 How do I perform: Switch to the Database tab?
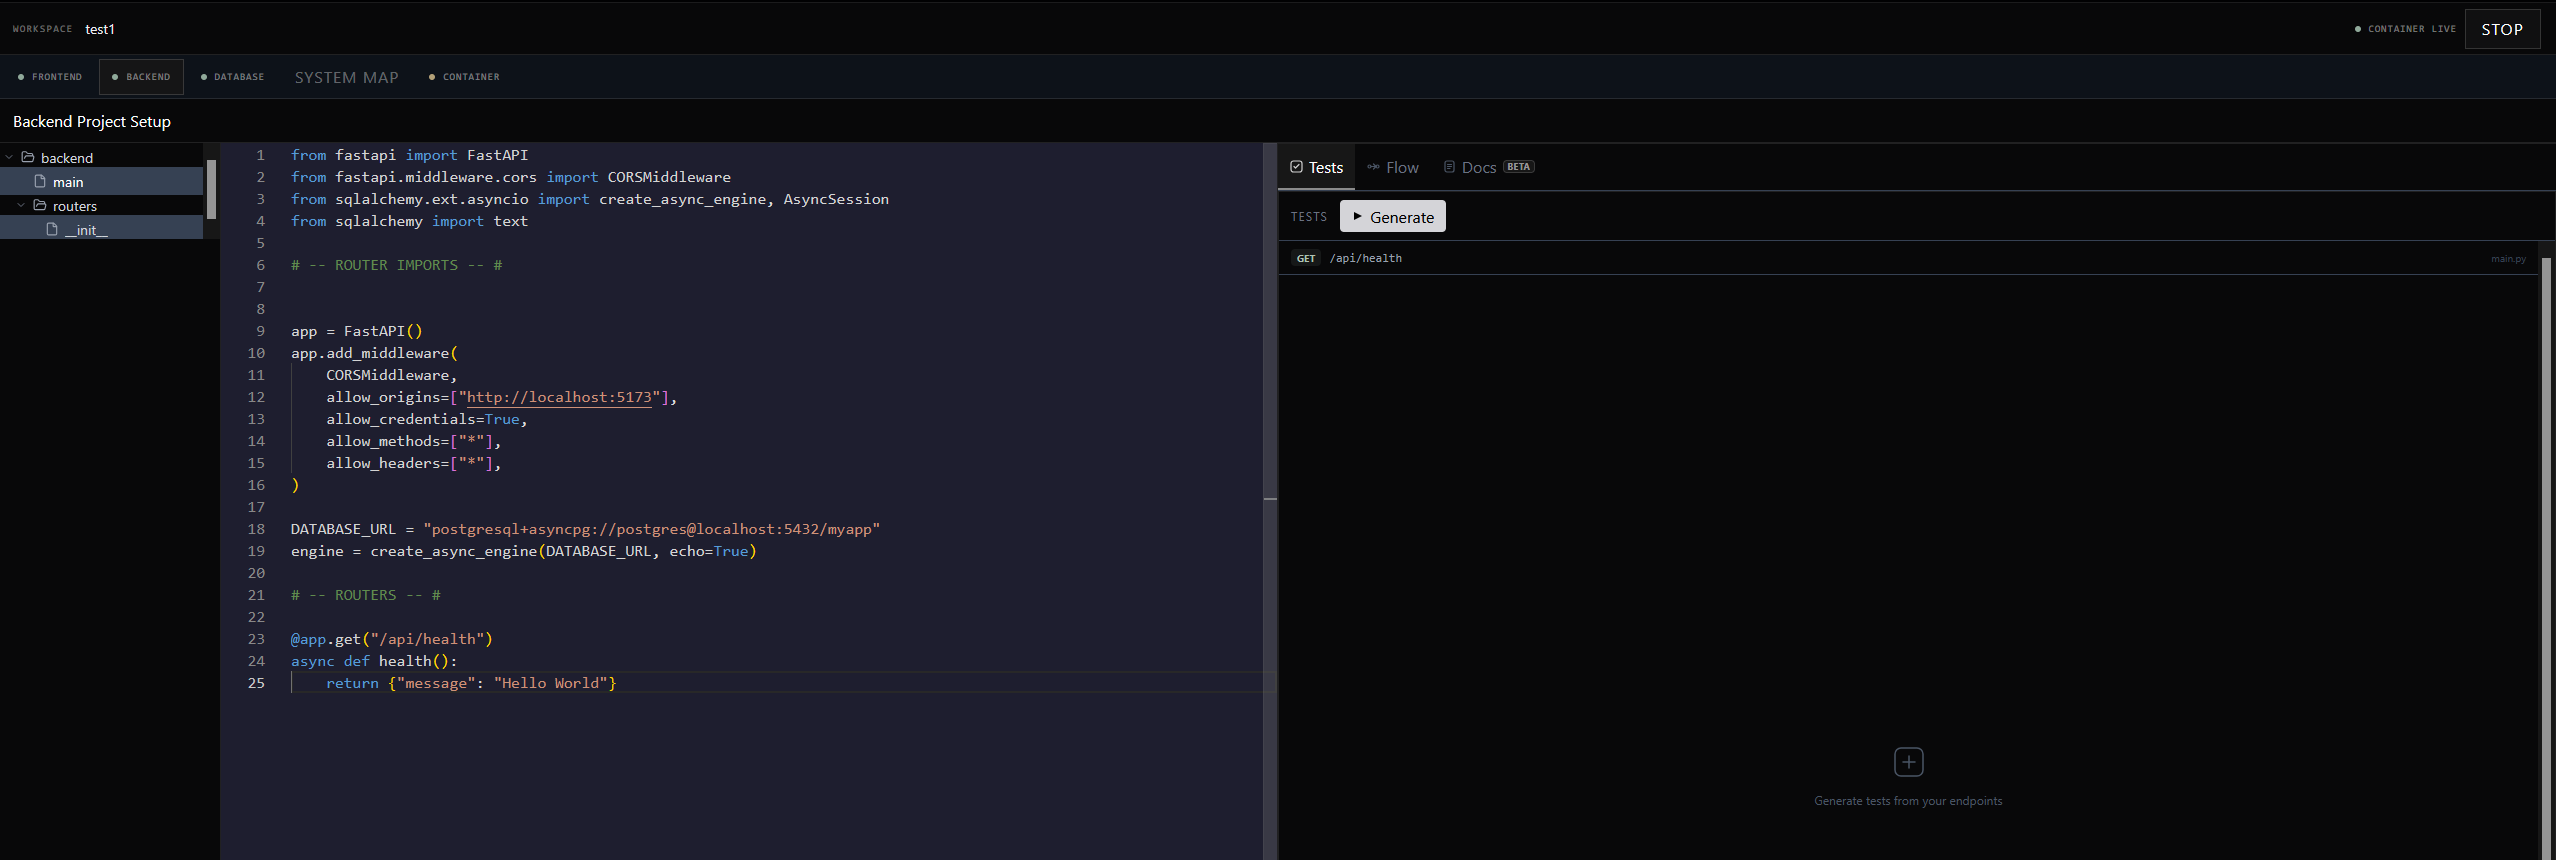click(232, 77)
